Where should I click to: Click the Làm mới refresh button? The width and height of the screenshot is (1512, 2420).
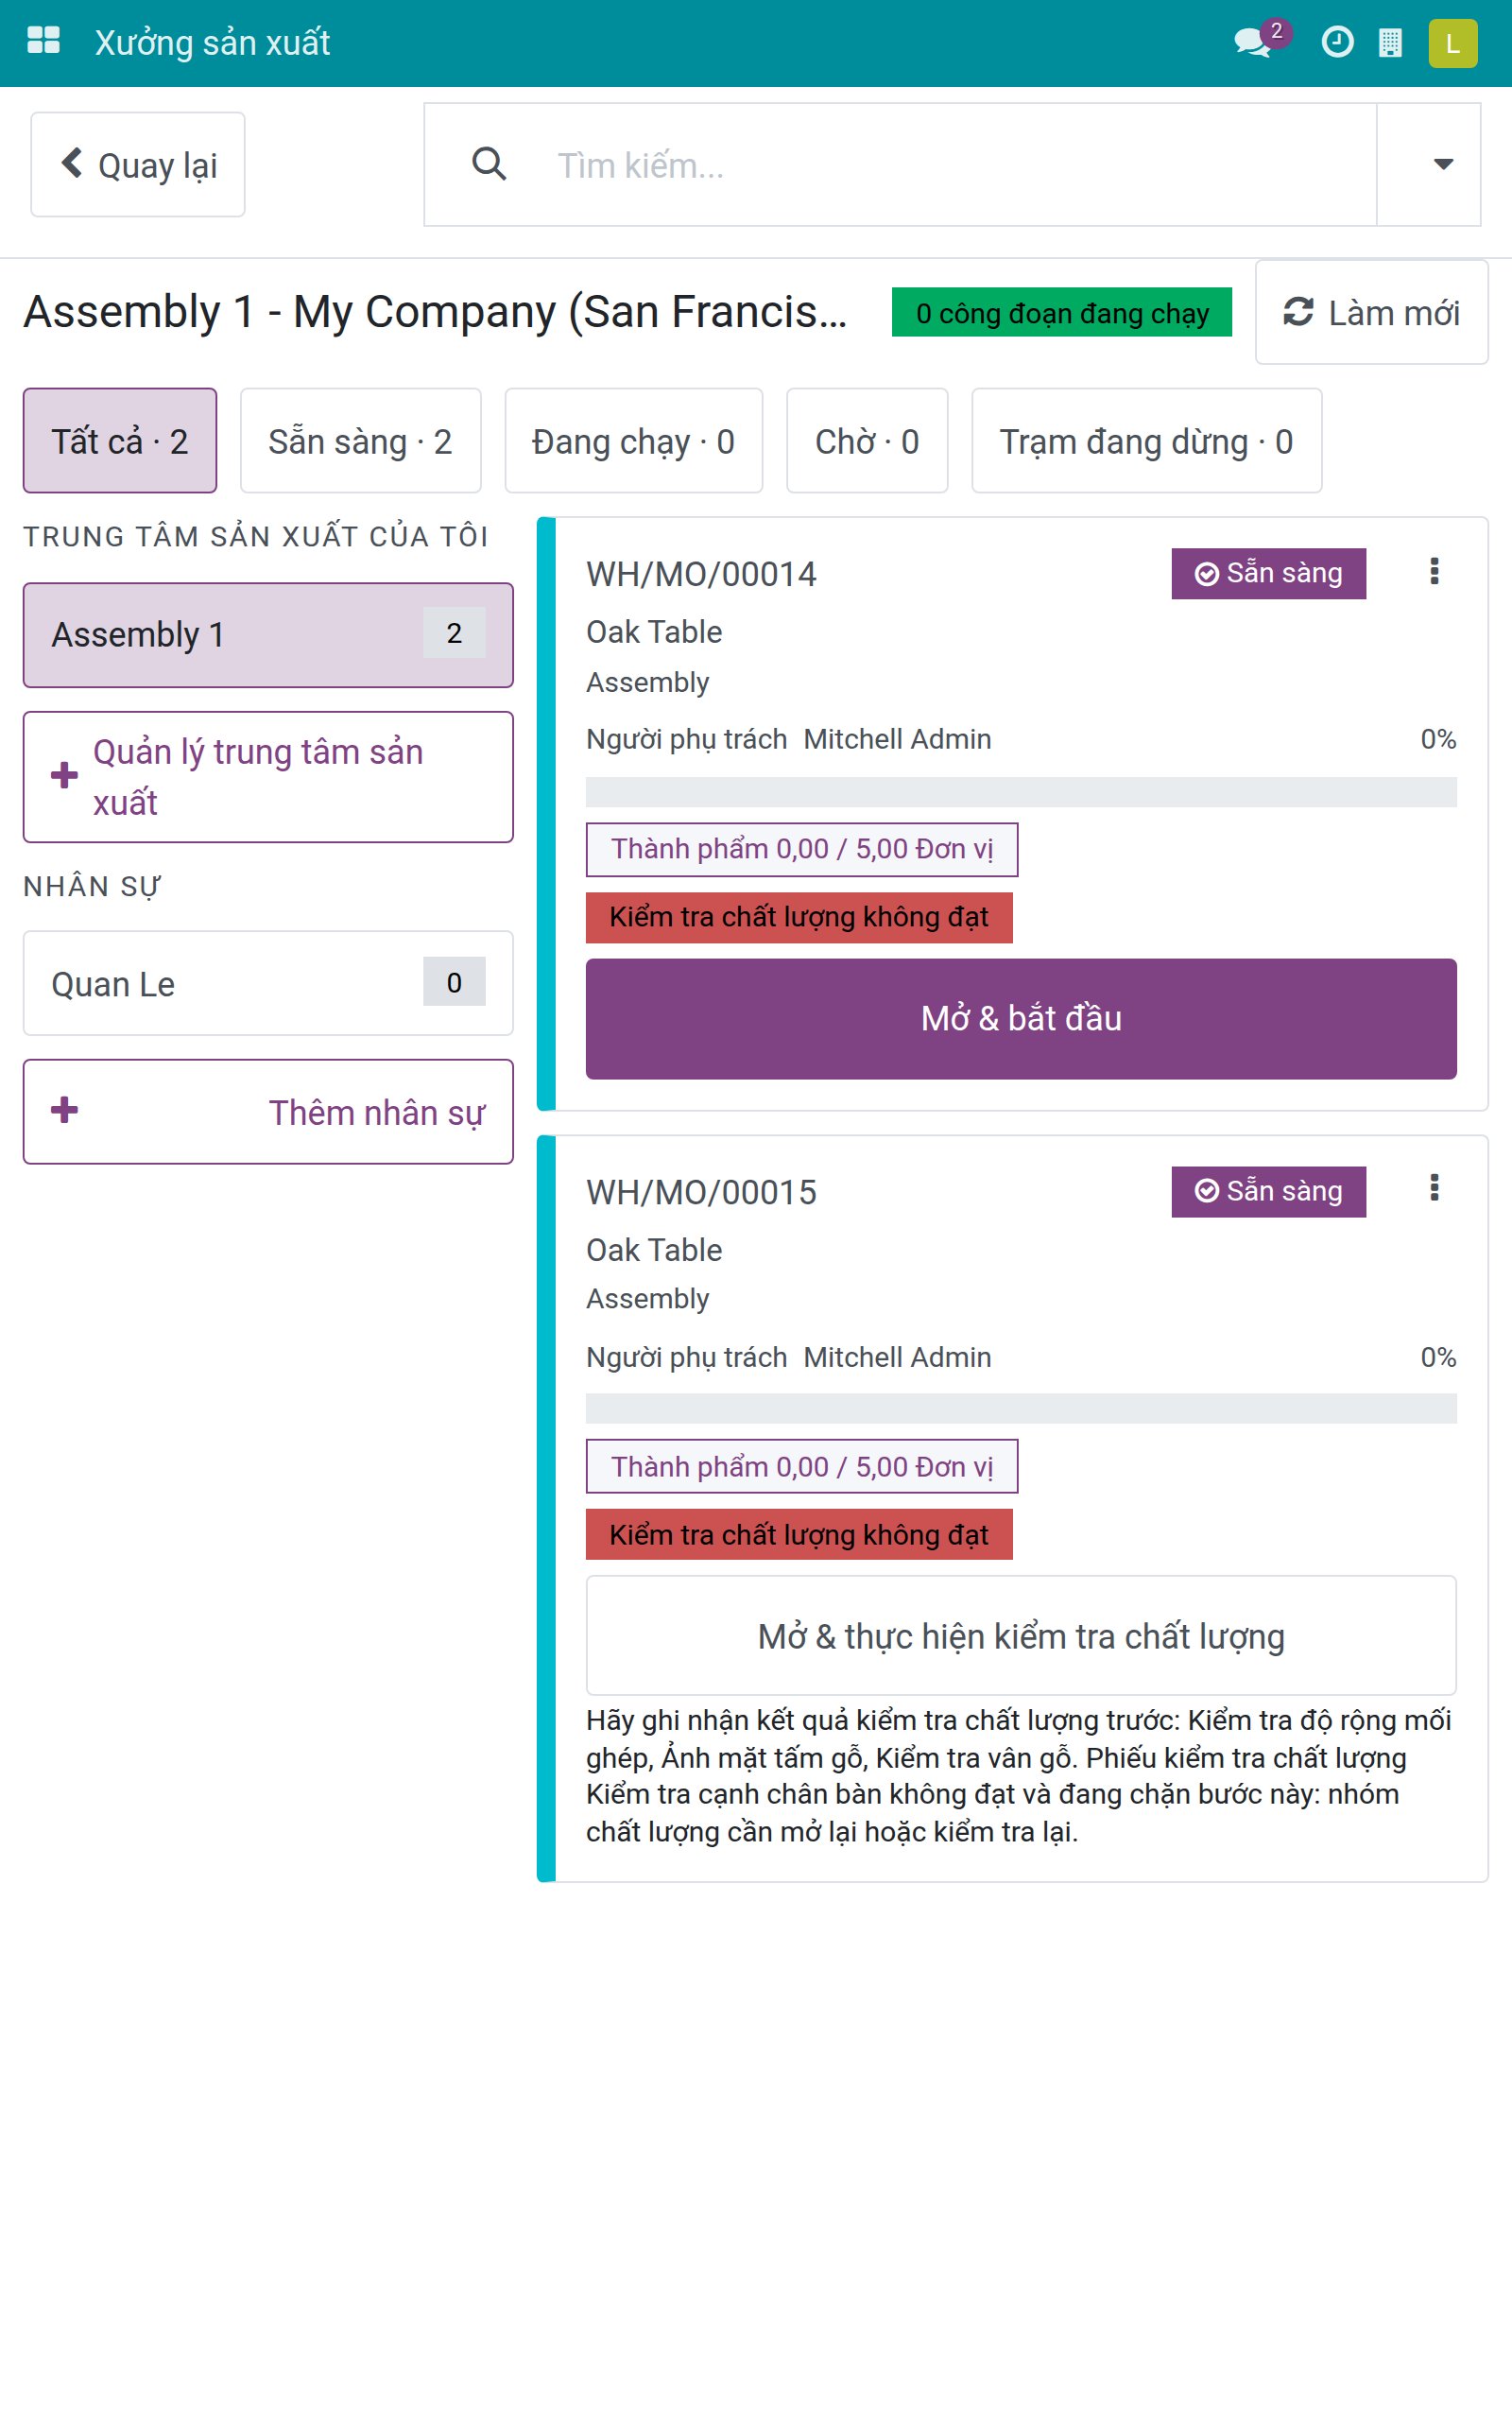[x=1371, y=313]
